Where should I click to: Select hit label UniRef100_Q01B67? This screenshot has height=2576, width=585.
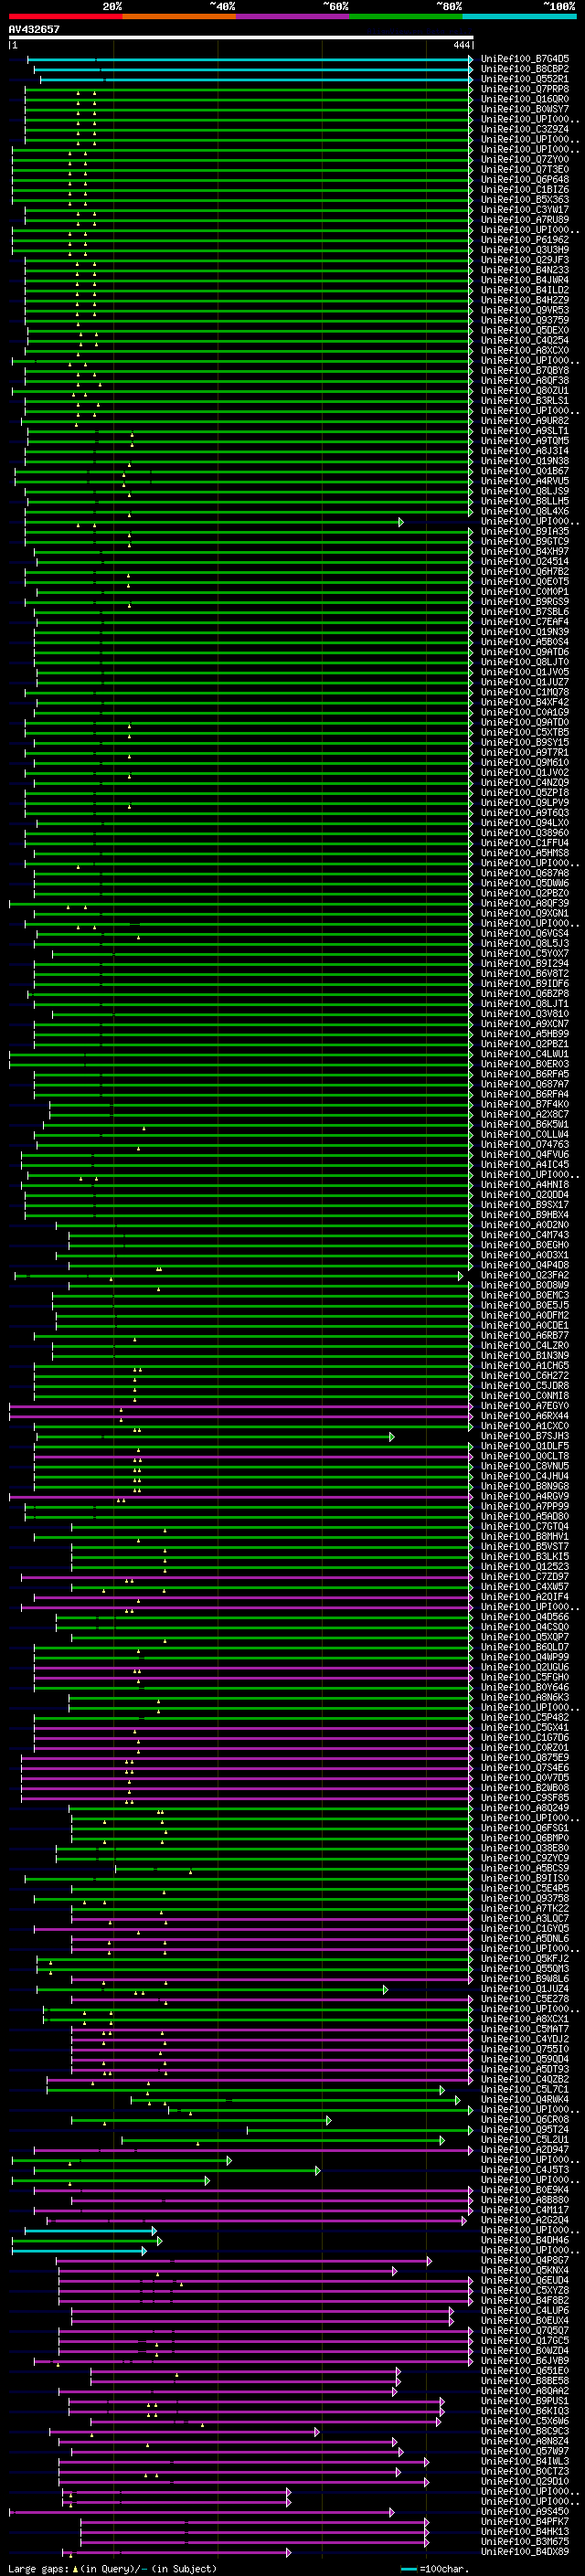[x=525, y=471]
